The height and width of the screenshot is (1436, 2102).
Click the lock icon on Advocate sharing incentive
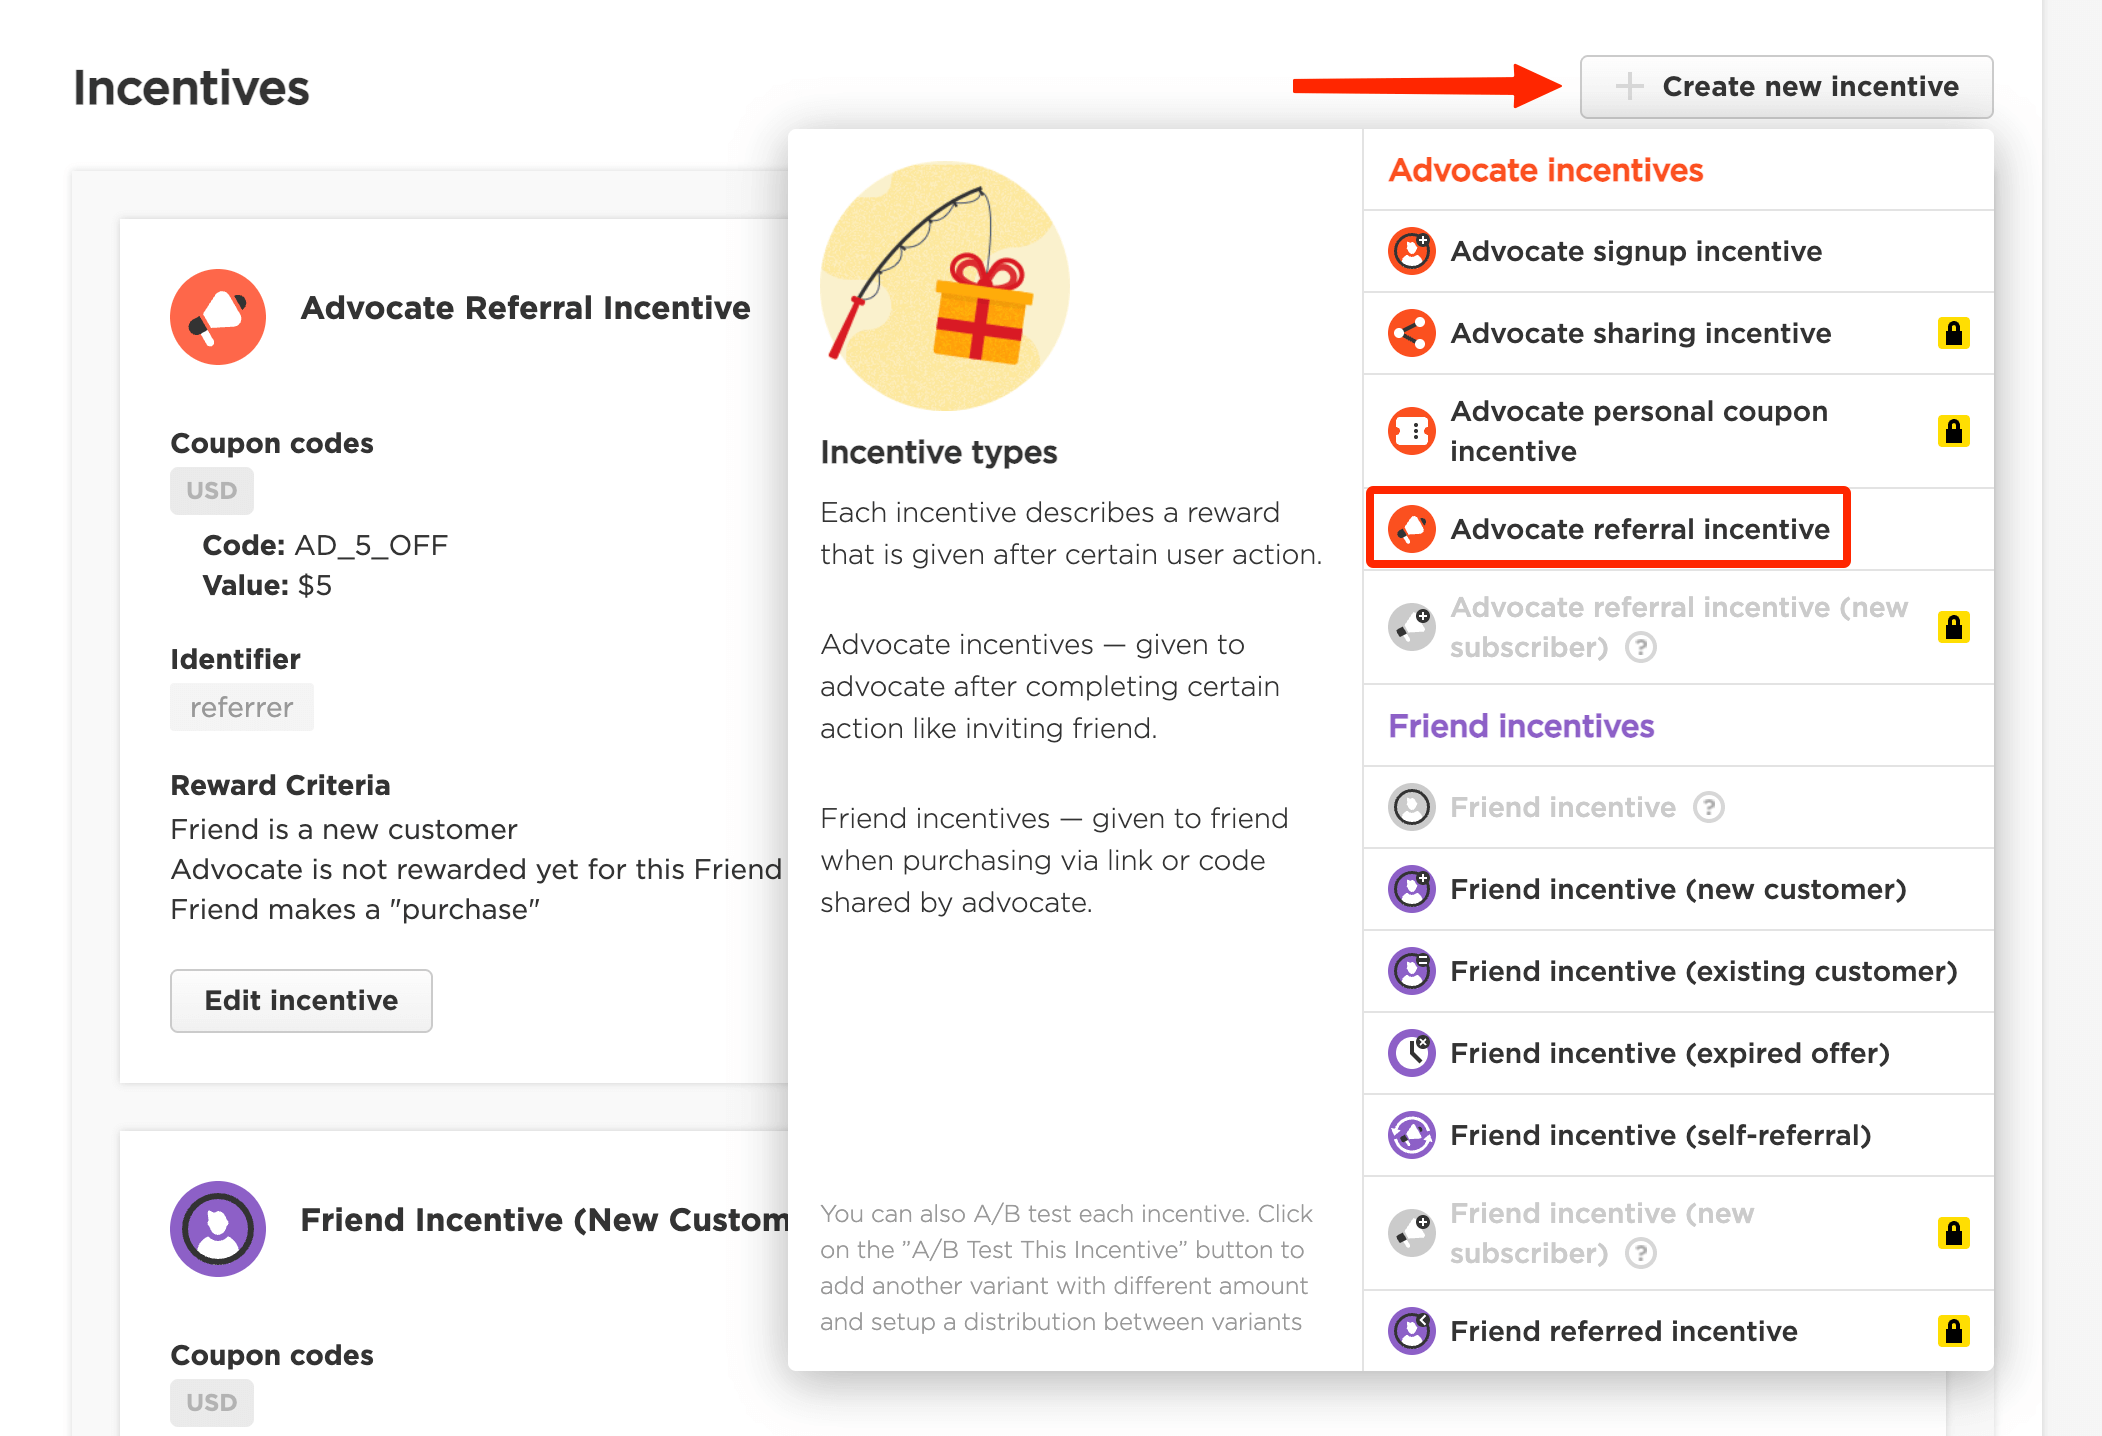[1953, 333]
